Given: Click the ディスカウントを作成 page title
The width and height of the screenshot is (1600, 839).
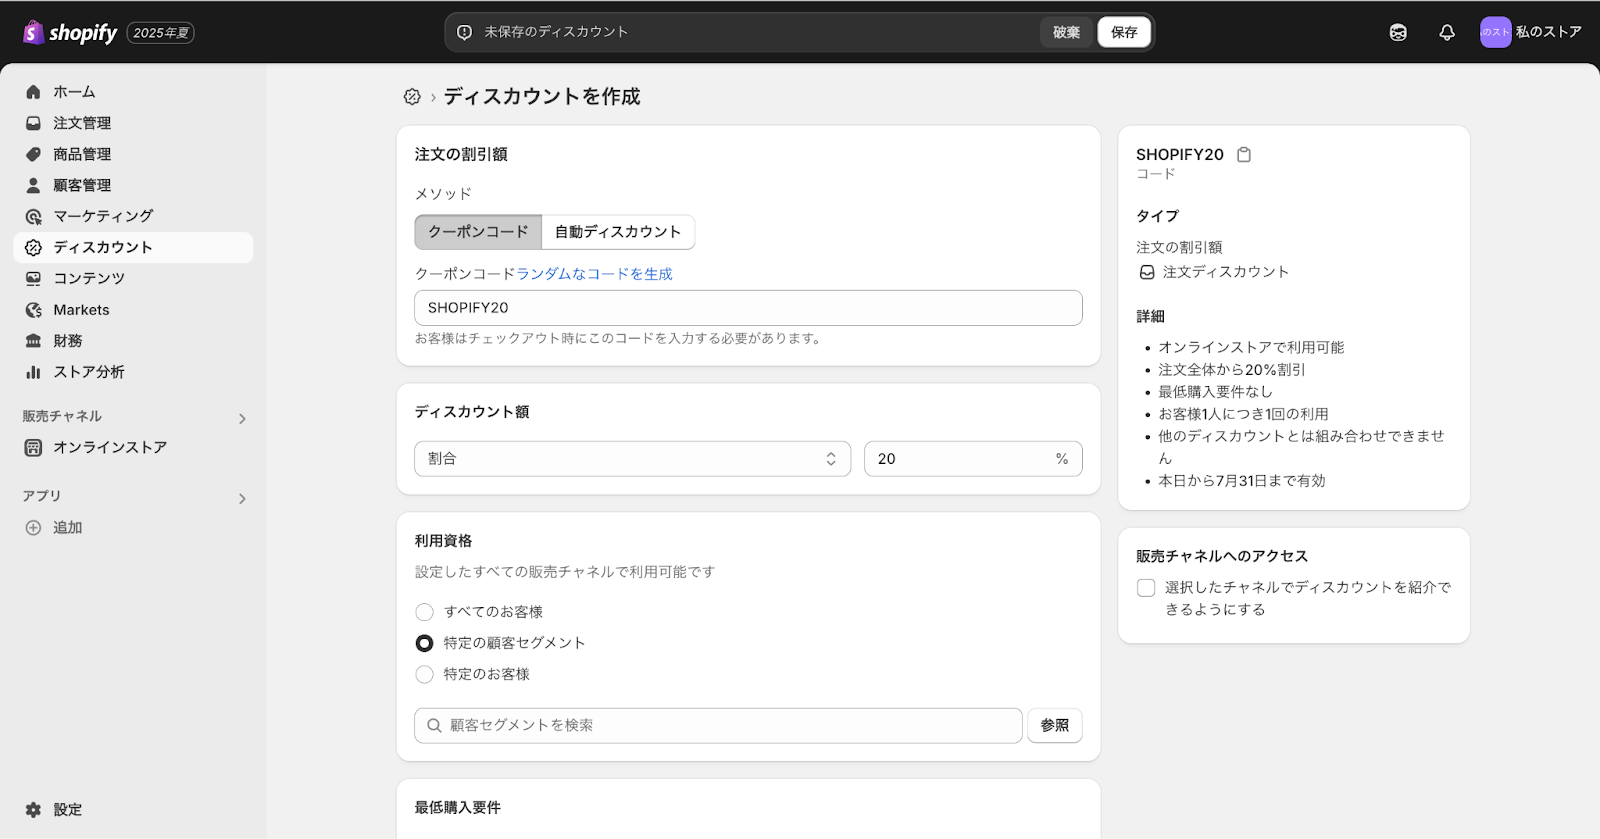Looking at the screenshot, I should pyautogui.click(x=542, y=96).
